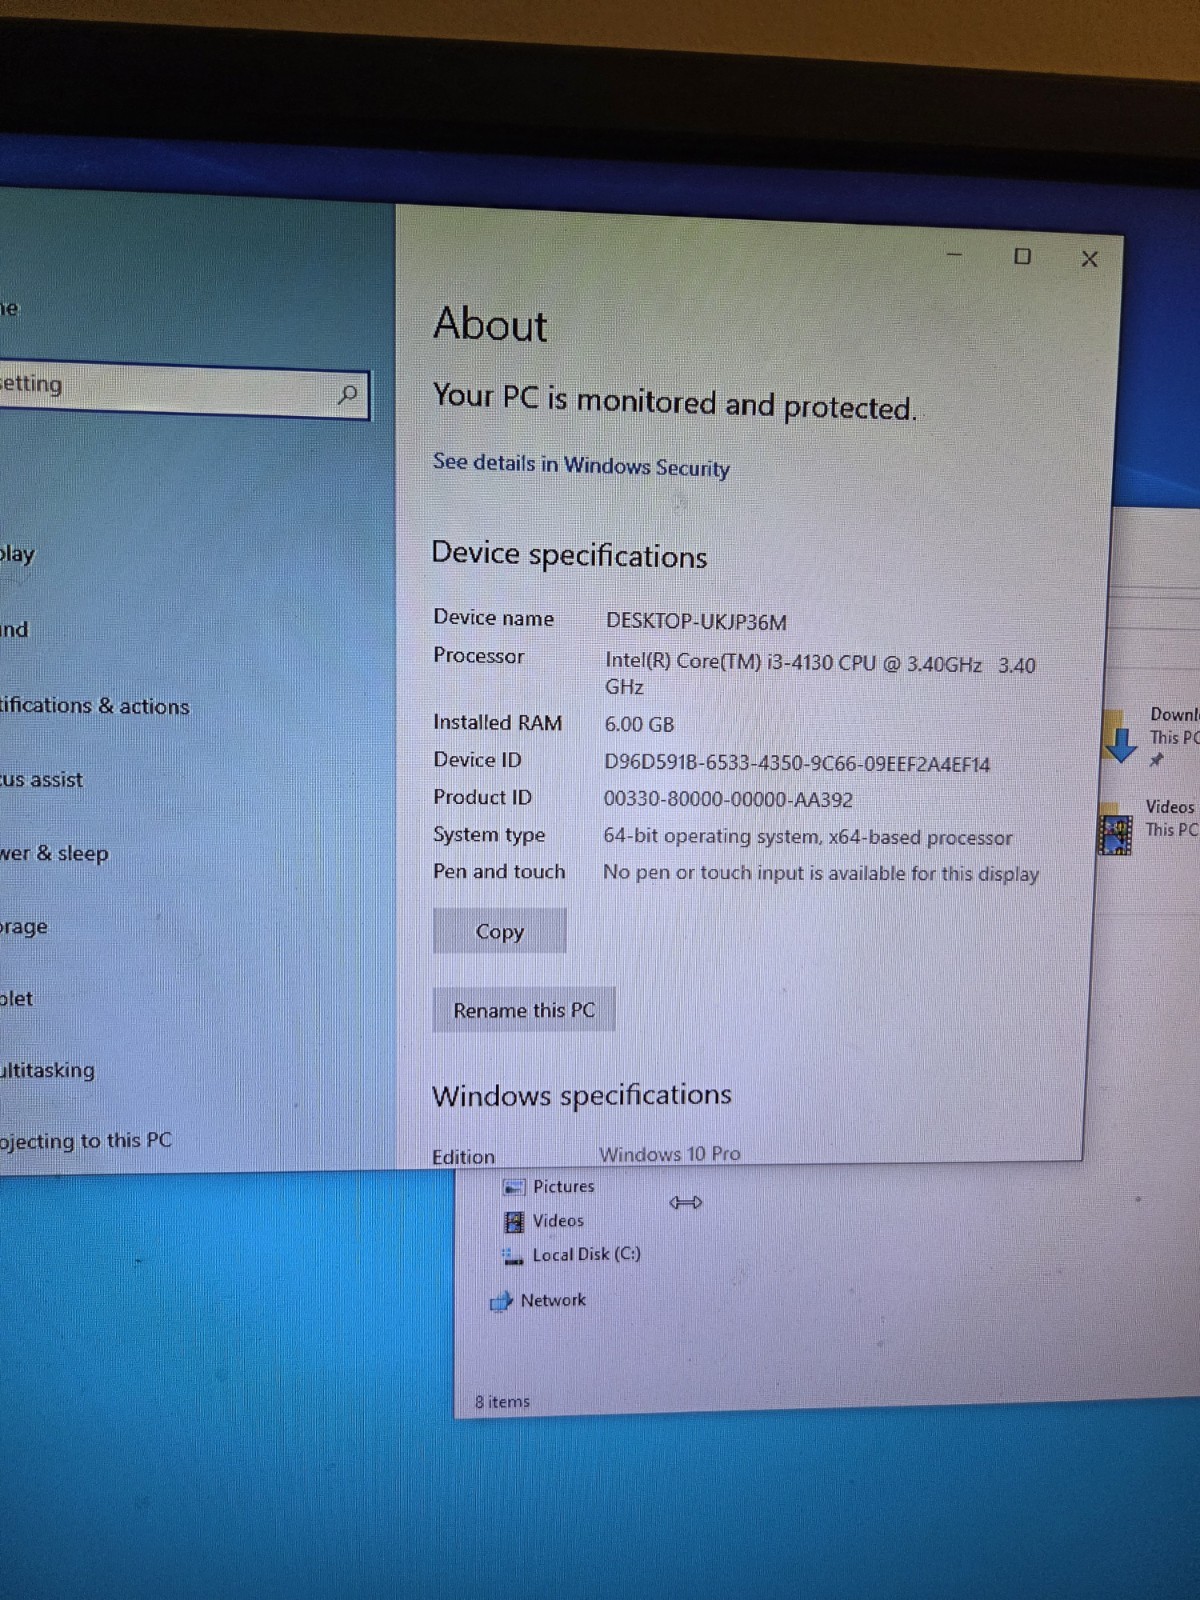The height and width of the screenshot is (1600, 1200).
Task: Open See details in Windows Security link
Action: (581, 465)
